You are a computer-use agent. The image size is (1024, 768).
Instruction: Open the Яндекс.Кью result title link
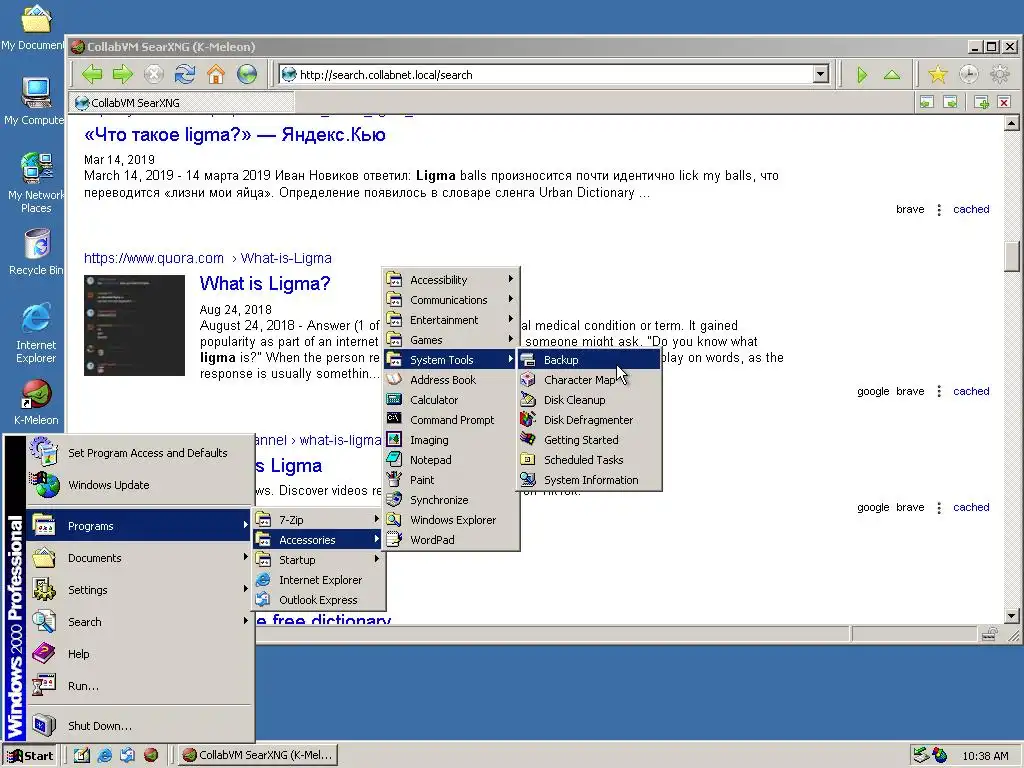(234, 135)
